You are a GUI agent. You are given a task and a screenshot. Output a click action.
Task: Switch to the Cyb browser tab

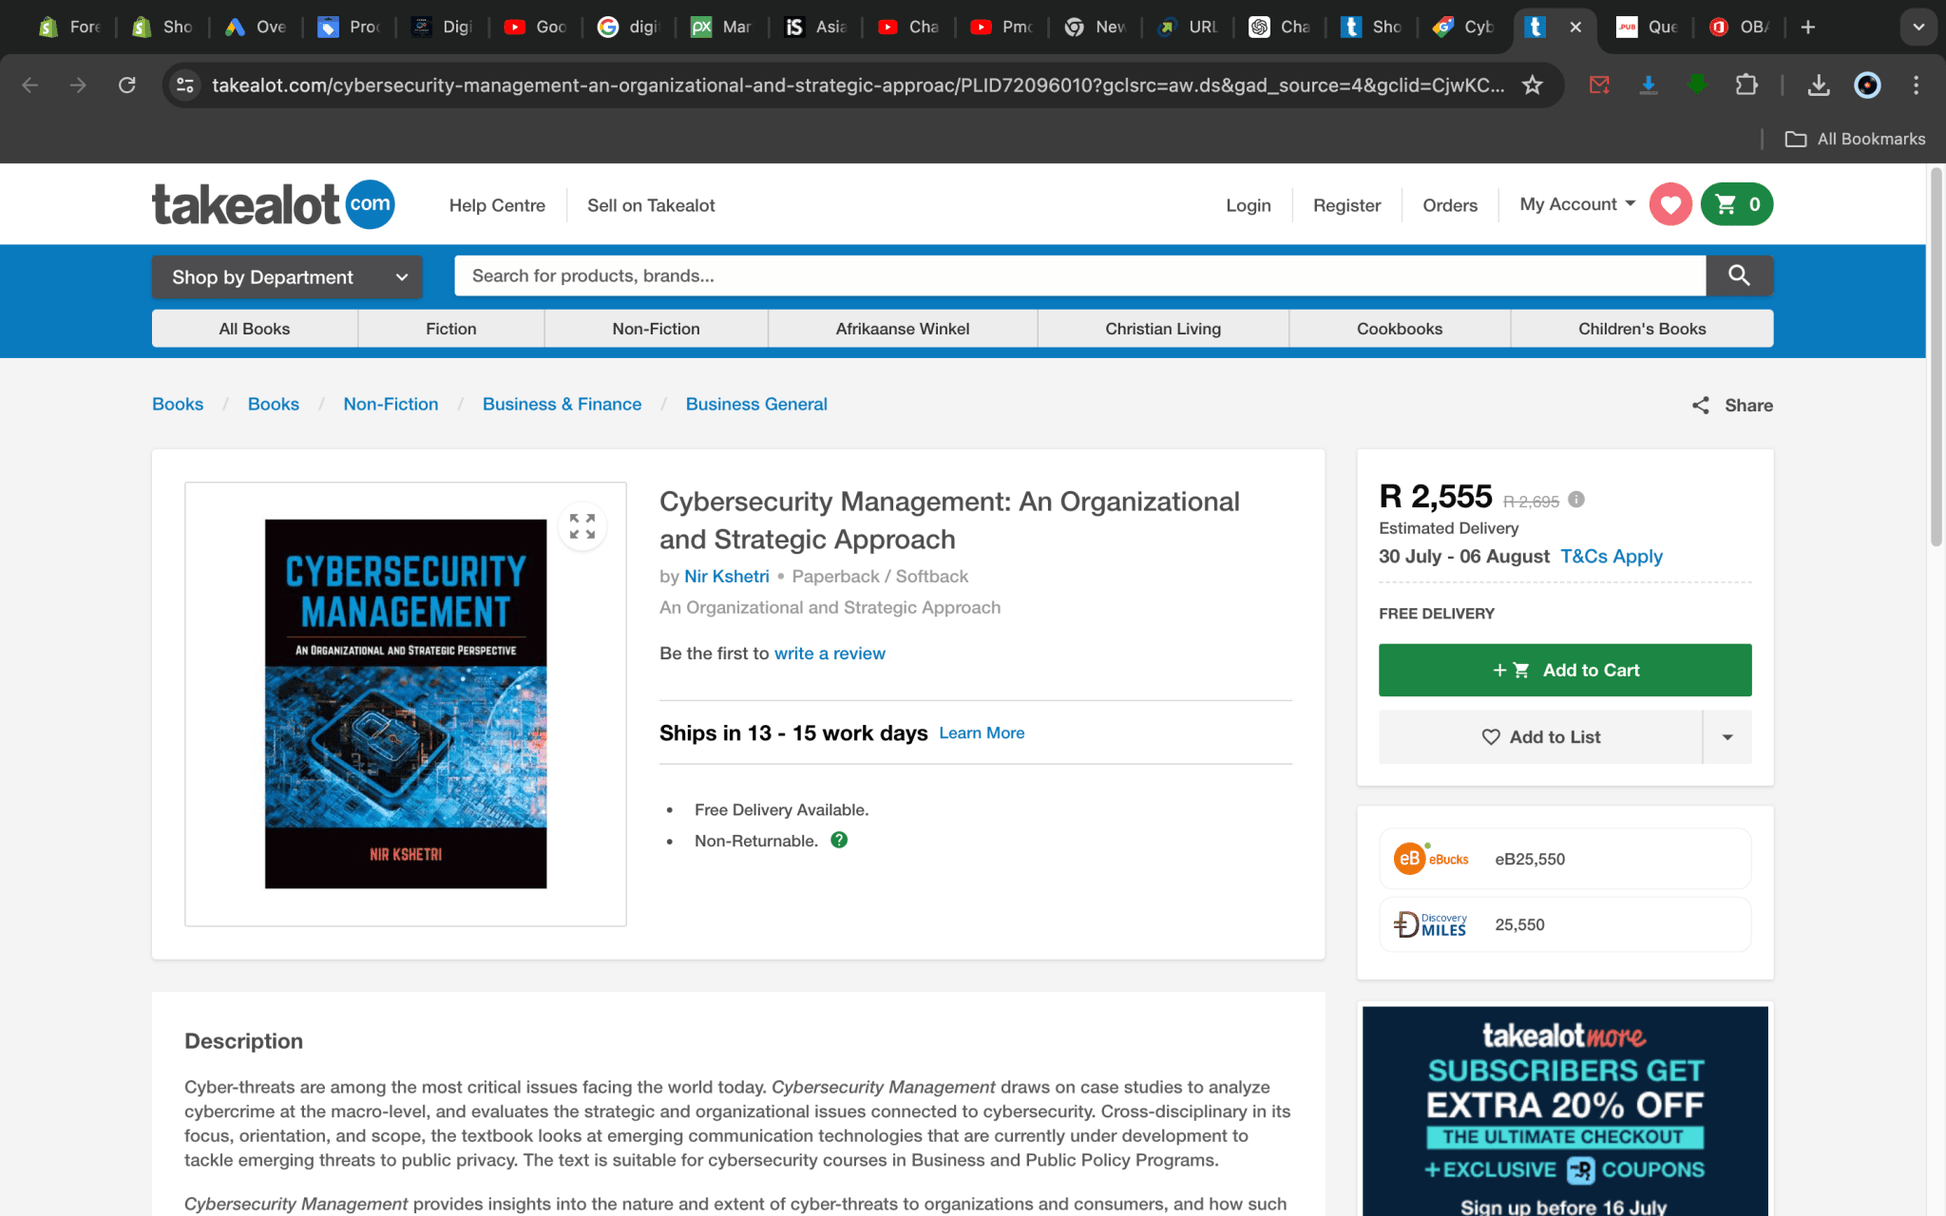click(1464, 27)
